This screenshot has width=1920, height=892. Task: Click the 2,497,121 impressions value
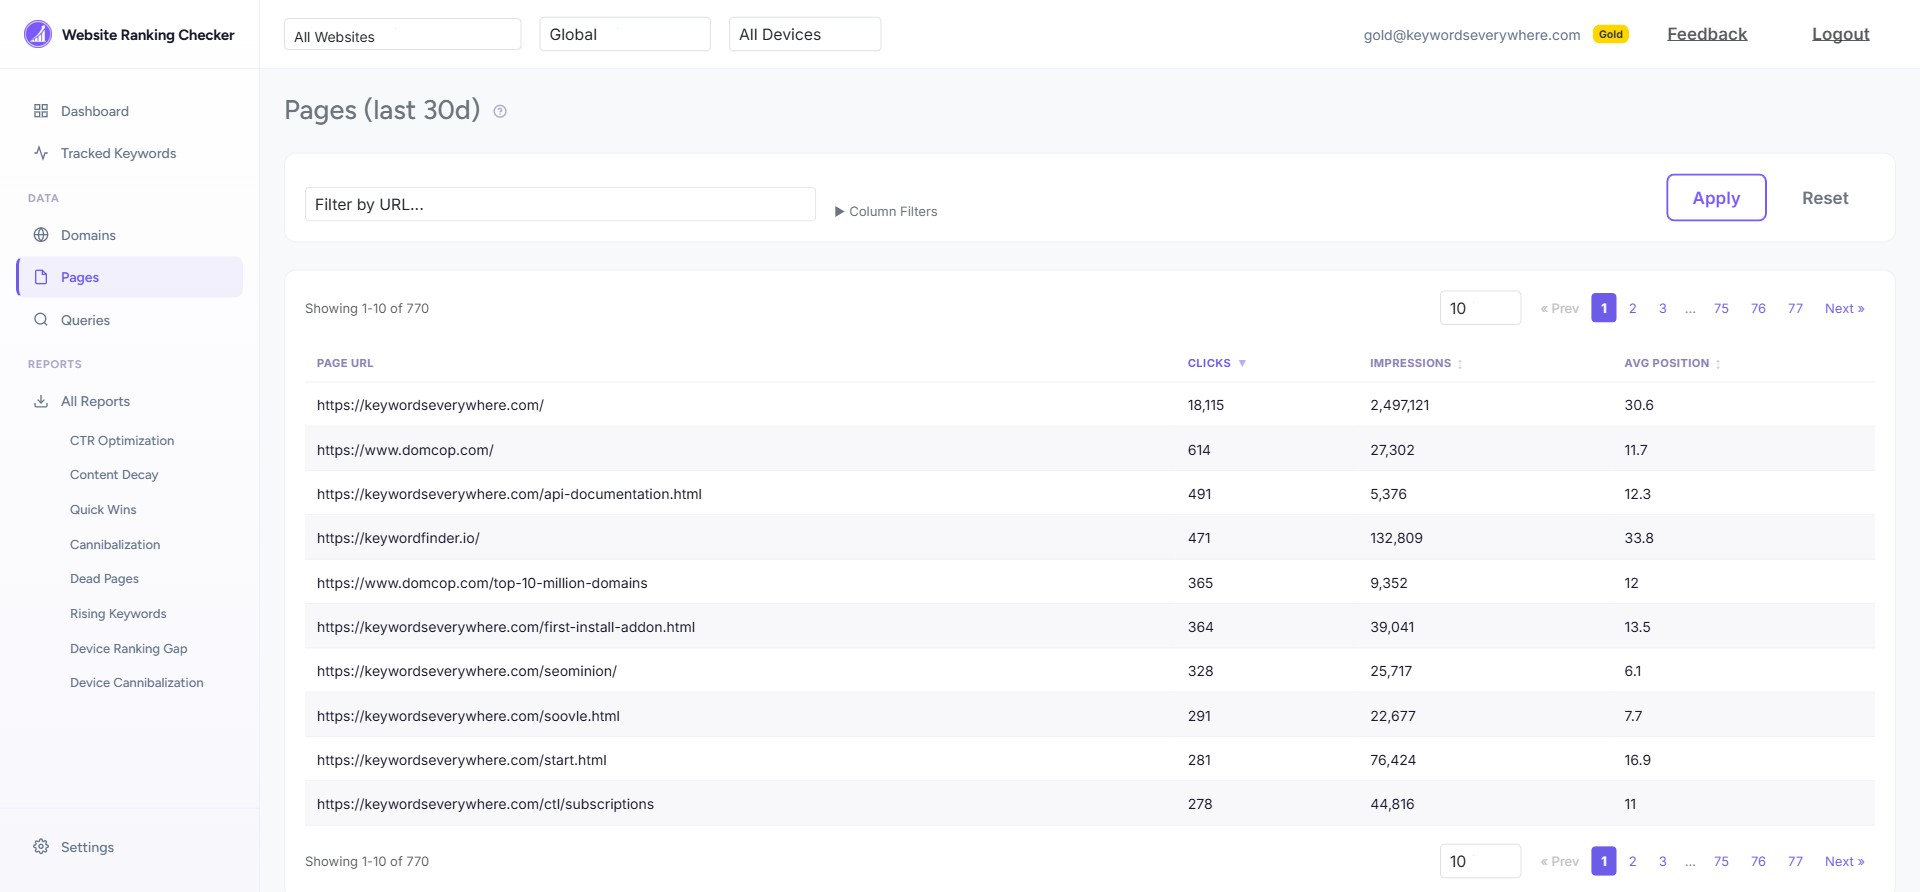click(x=1399, y=405)
